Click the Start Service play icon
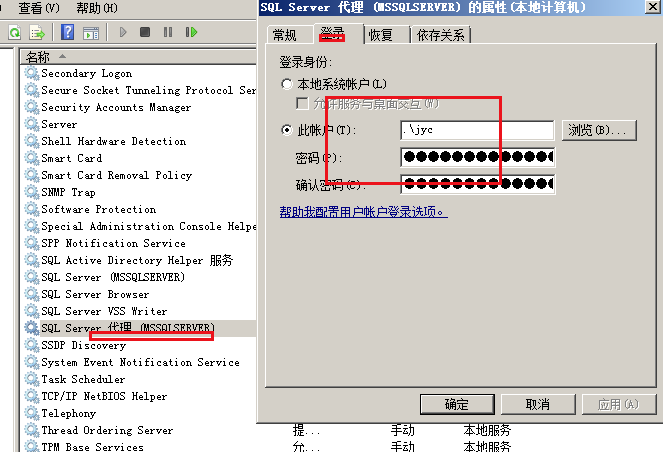The height and width of the screenshot is (452, 663). (123, 32)
